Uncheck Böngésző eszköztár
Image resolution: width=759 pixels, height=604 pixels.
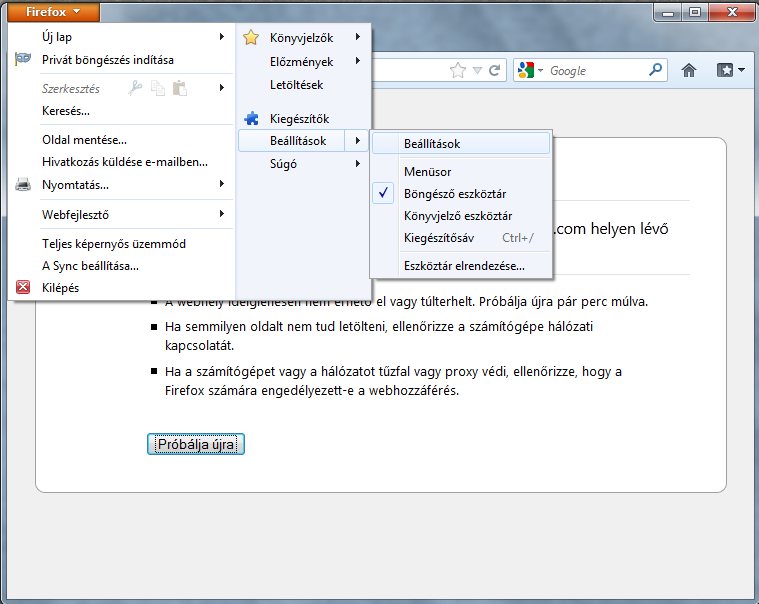click(461, 194)
